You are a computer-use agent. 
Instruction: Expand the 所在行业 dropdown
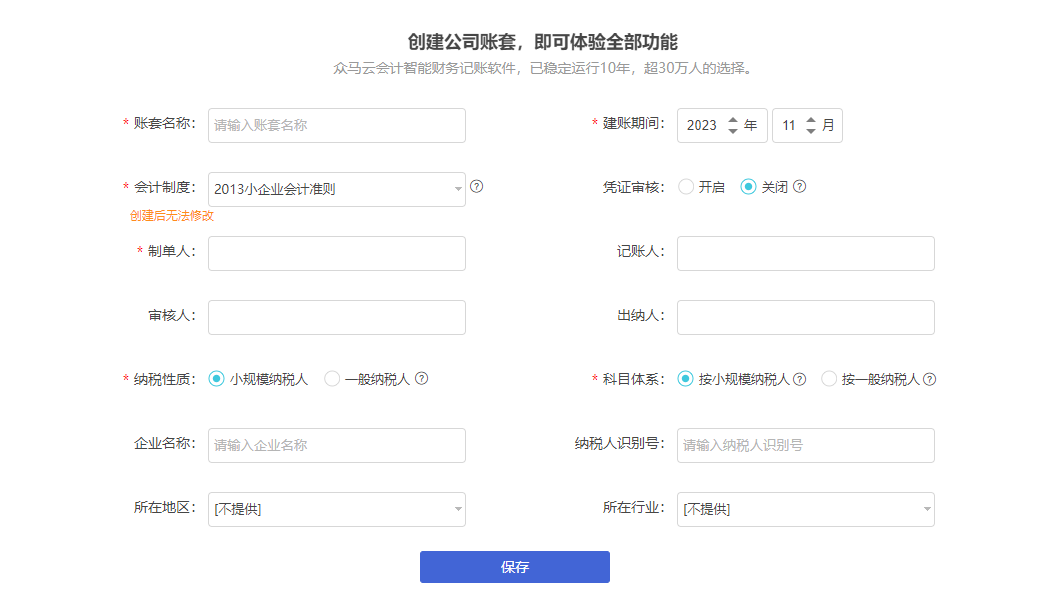point(806,509)
